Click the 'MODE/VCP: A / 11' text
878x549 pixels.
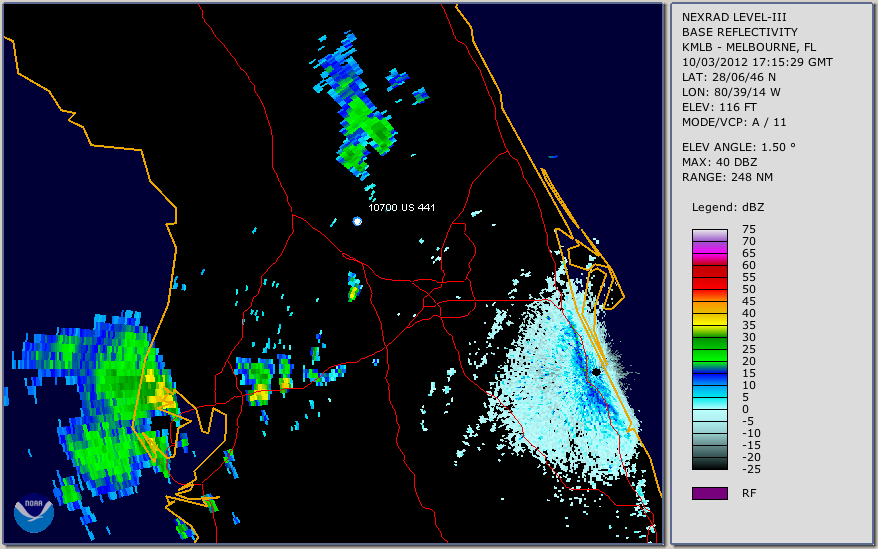734,122
